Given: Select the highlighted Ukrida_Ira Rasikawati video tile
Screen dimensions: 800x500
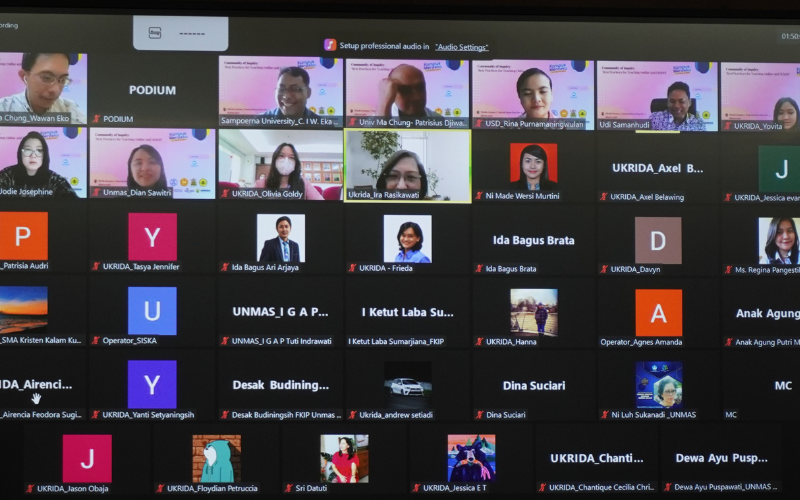Looking at the screenshot, I should tap(407, 166).
